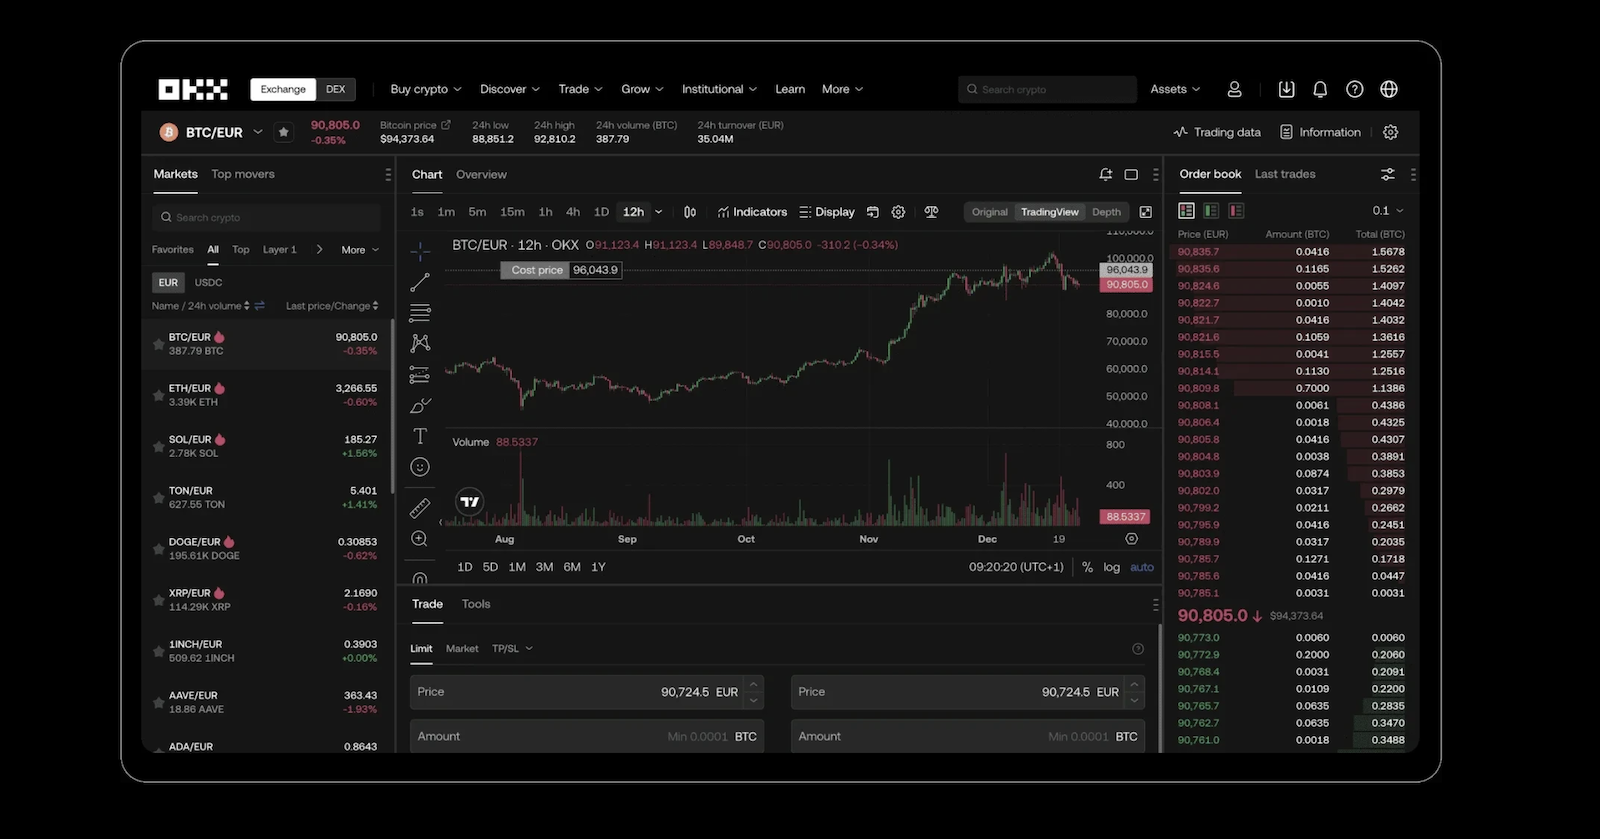1600x839 pixels.
Task: Favorite the DOGE/EUR pair star
Action: [158, 549]
